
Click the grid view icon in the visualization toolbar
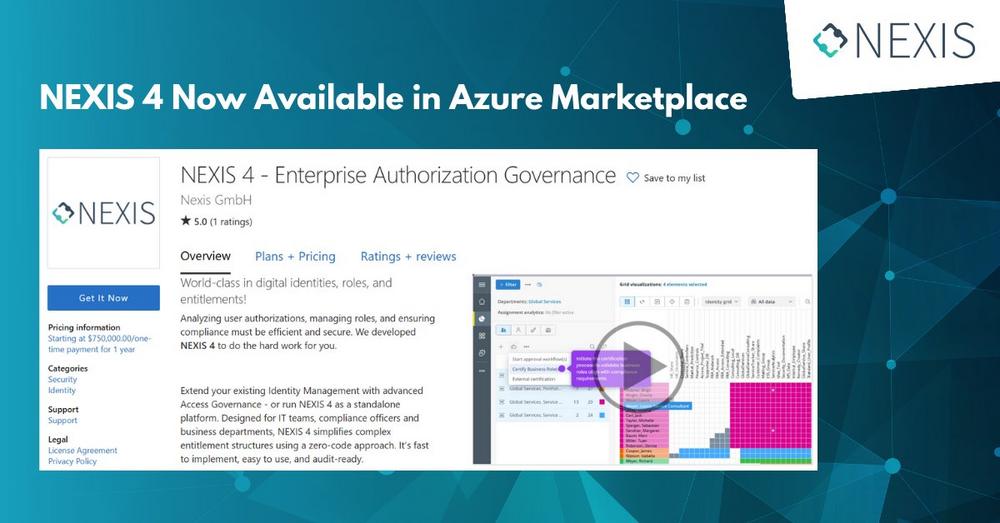click(627, 301)
